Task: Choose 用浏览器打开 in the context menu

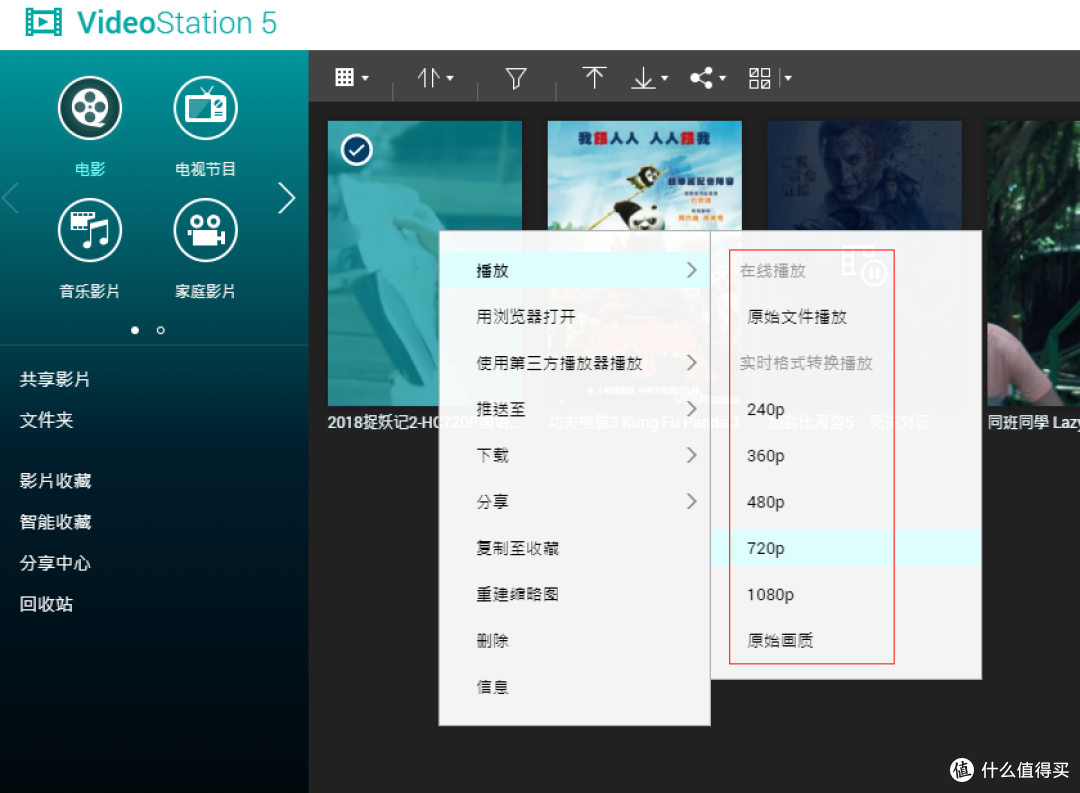Action: click(574, 316)
